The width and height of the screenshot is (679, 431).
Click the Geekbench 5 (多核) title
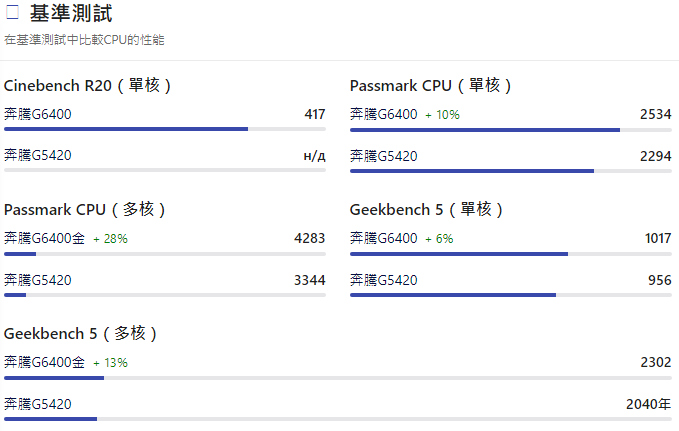click(x=82, y=333)
